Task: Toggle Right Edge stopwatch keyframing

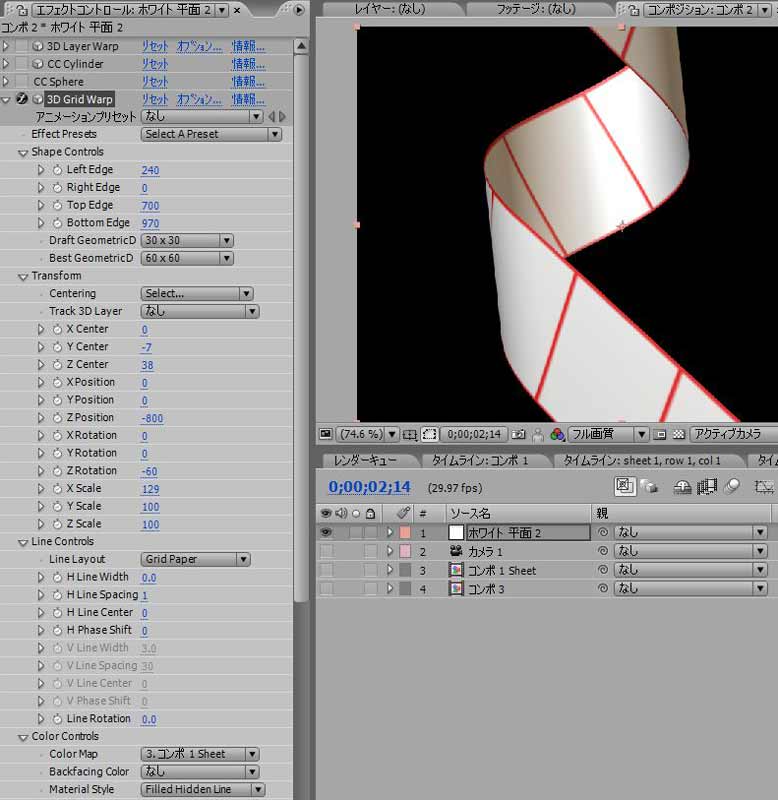Action: 57,188
